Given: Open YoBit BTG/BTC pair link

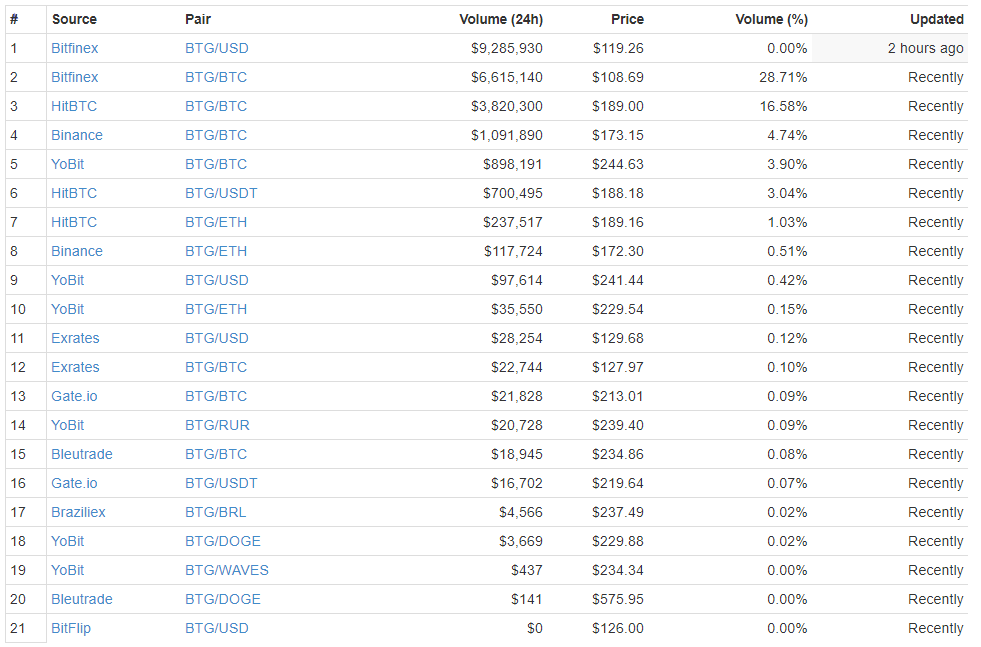Looking at the screenshot, I should click(216, 164).
